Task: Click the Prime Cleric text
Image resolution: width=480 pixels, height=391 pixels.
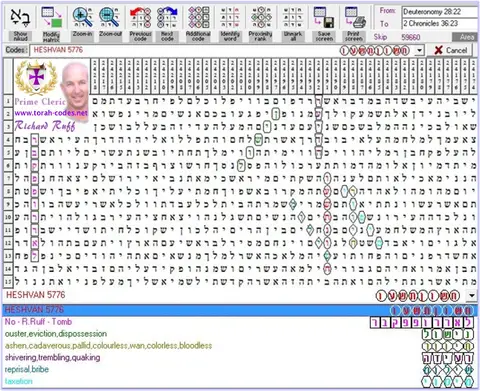Action: [40, 102]
